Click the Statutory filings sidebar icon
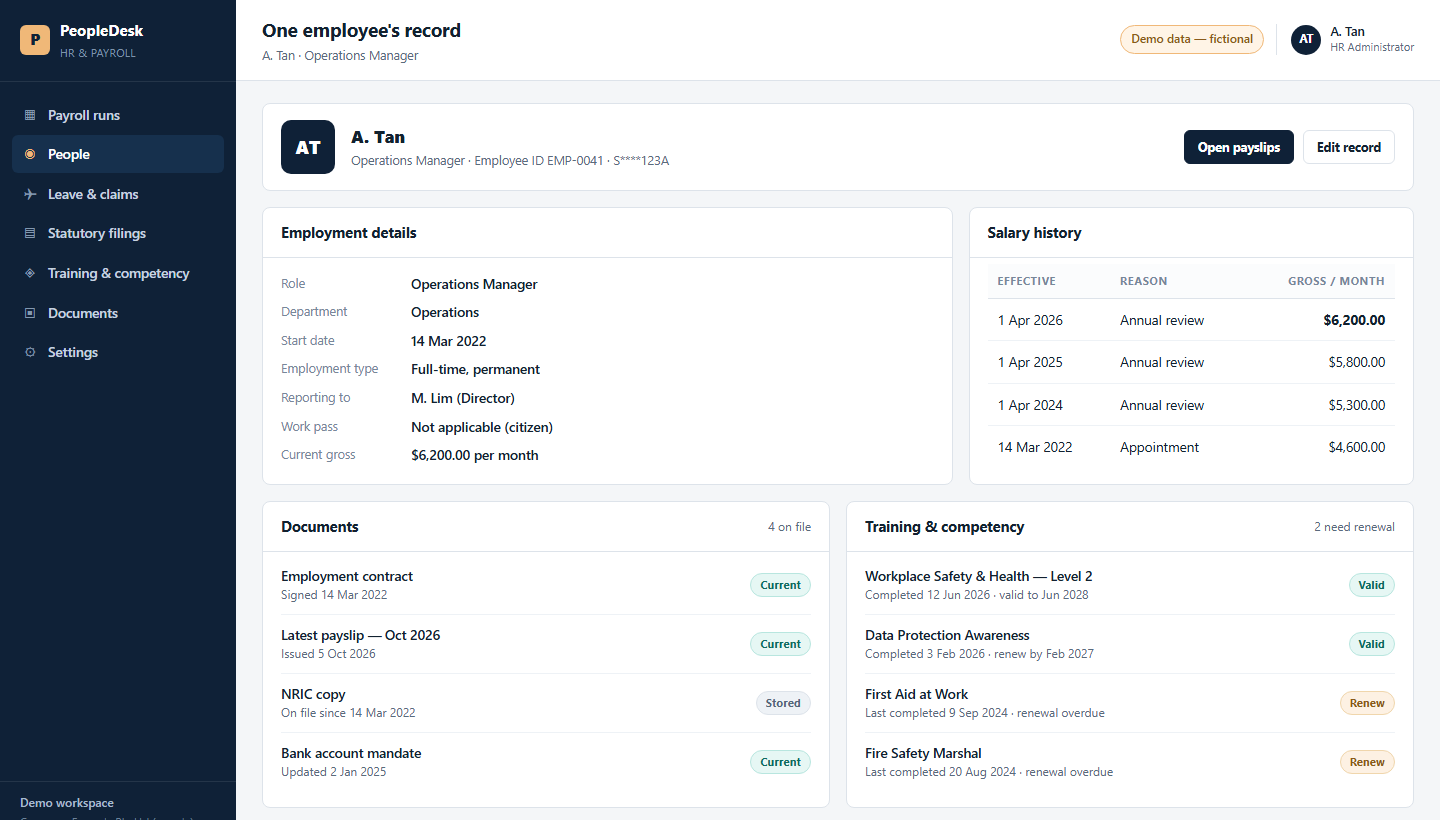Image resolution: width=1440 pixels, height=820 pixels. [30, 233]
